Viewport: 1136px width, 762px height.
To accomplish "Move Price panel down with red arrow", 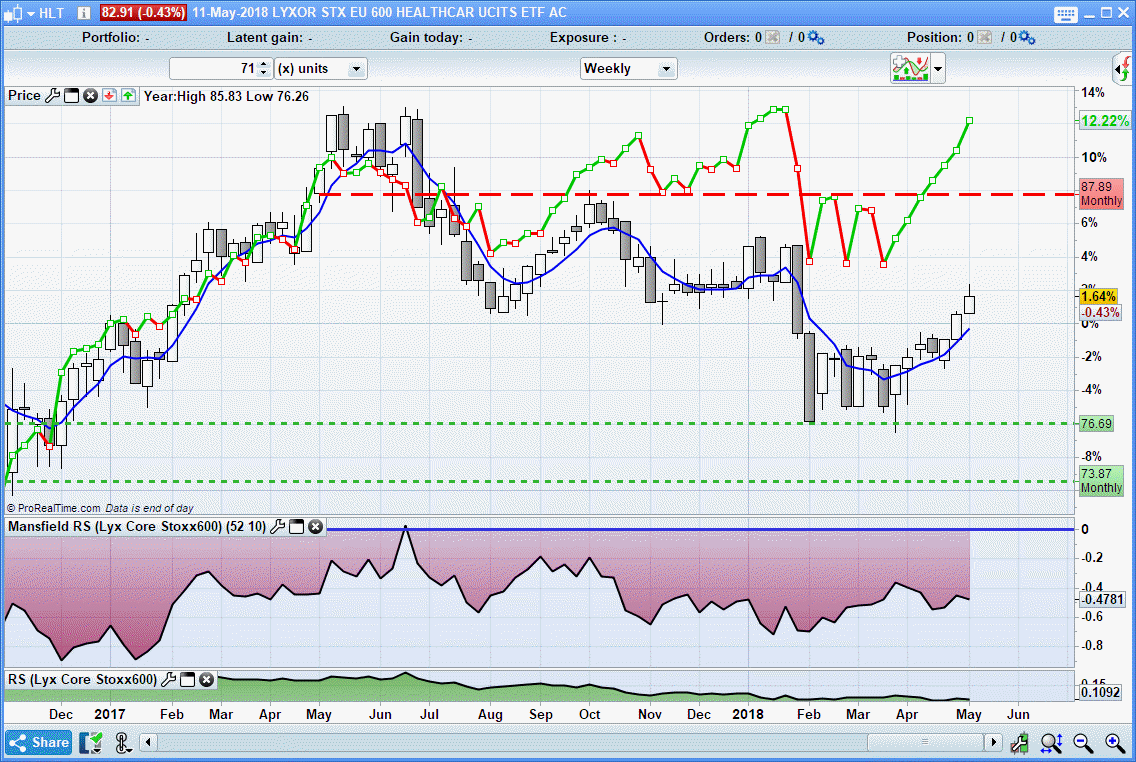I will (109, 96).
